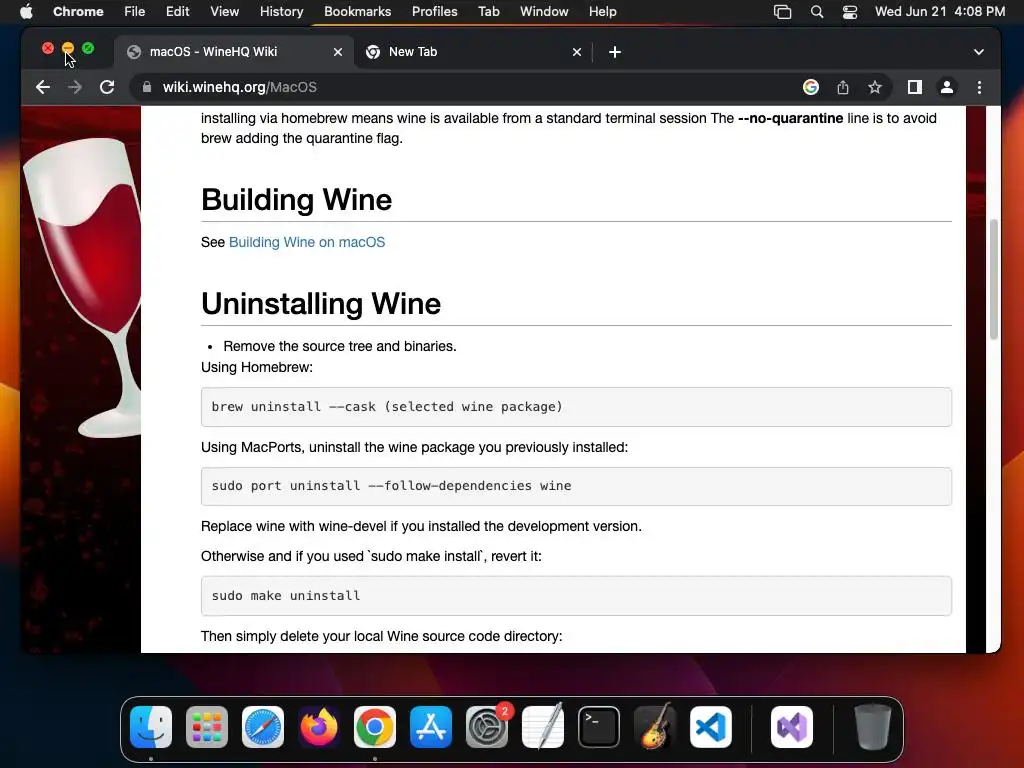Image resolution: width=1024 pixels, height=768 pixels.
Task: Open Spotlight search in menu bar
Action: point(816,12)
